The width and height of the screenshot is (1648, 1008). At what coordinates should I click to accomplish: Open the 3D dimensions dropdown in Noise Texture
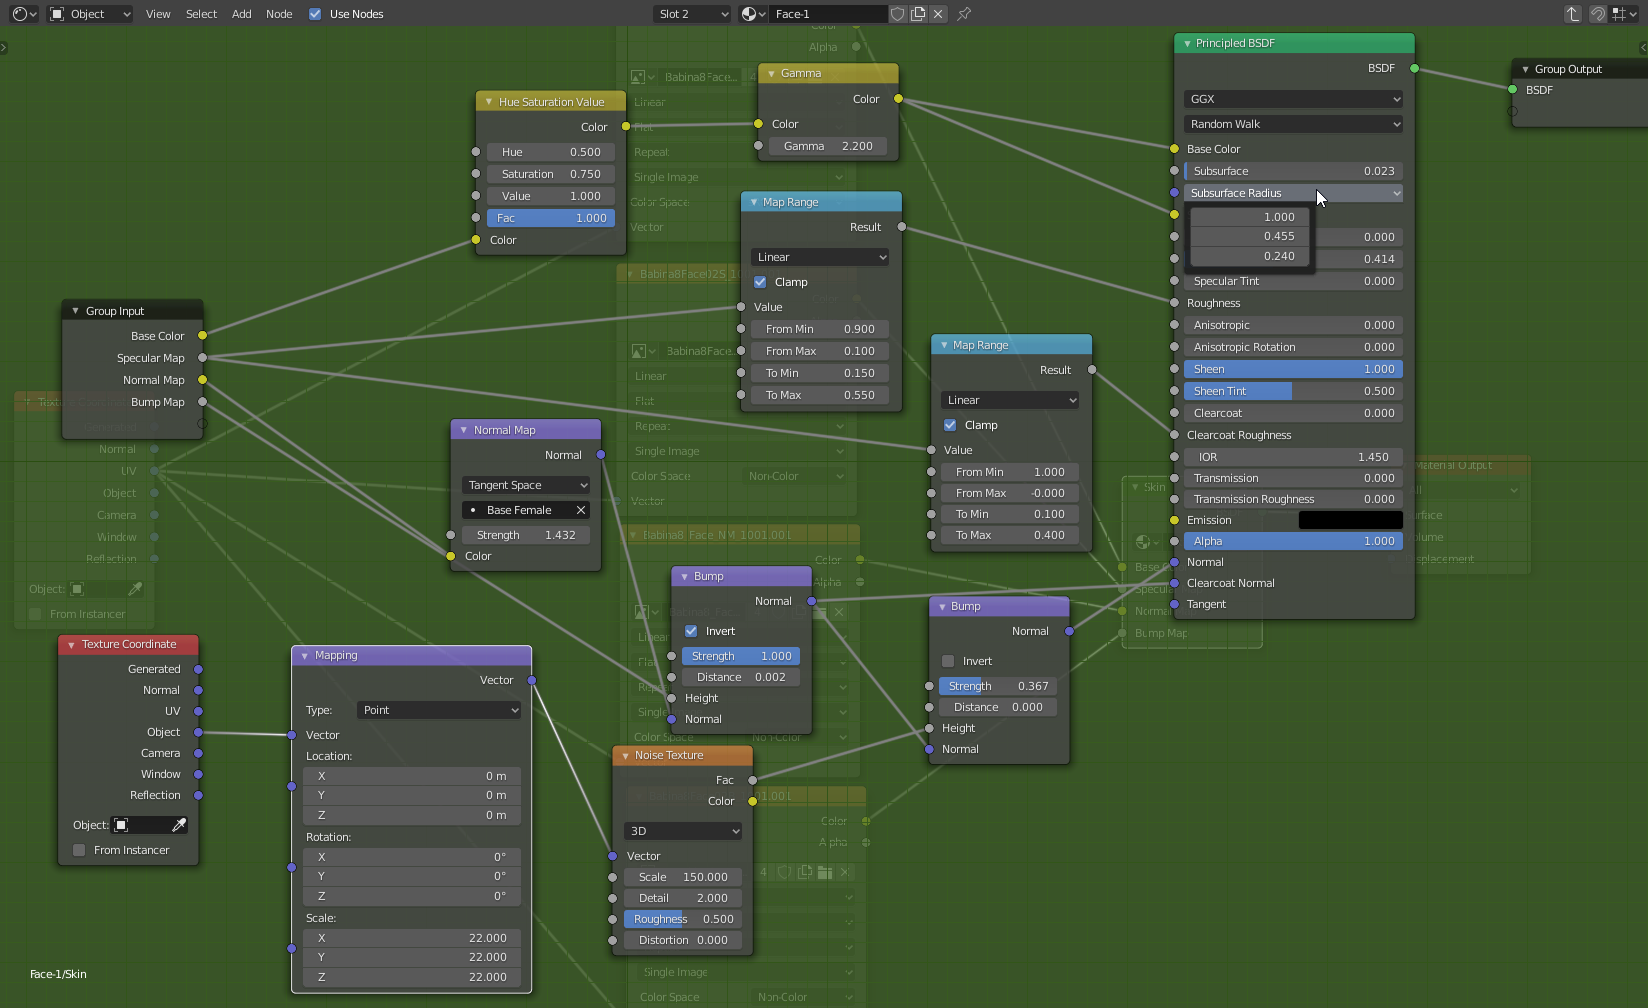(683, 831)
